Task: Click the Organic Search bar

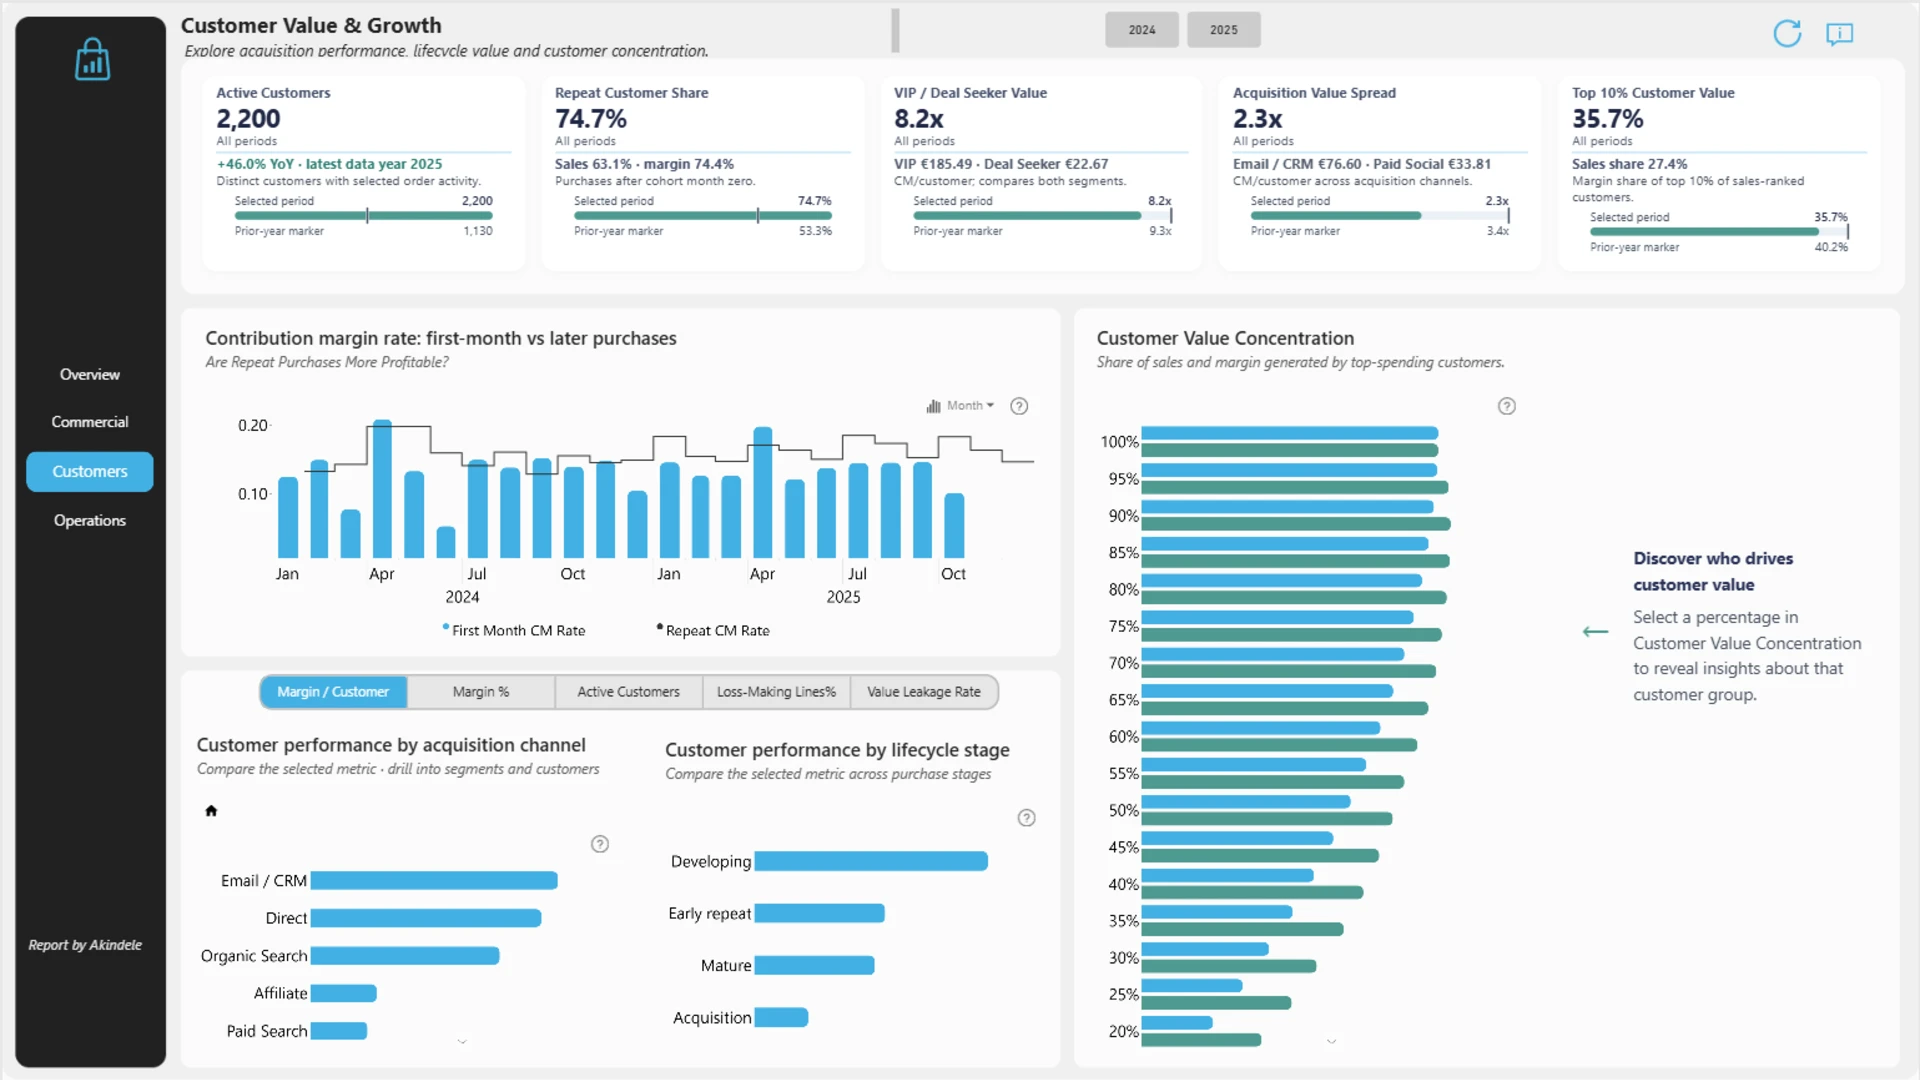Action: click(x=405, y=956)
